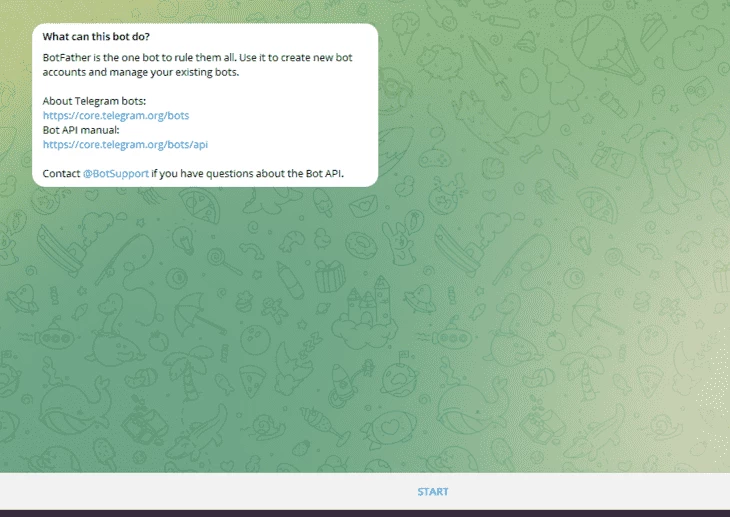Click the 'About Telegram bots:' label

pos(94,101)
